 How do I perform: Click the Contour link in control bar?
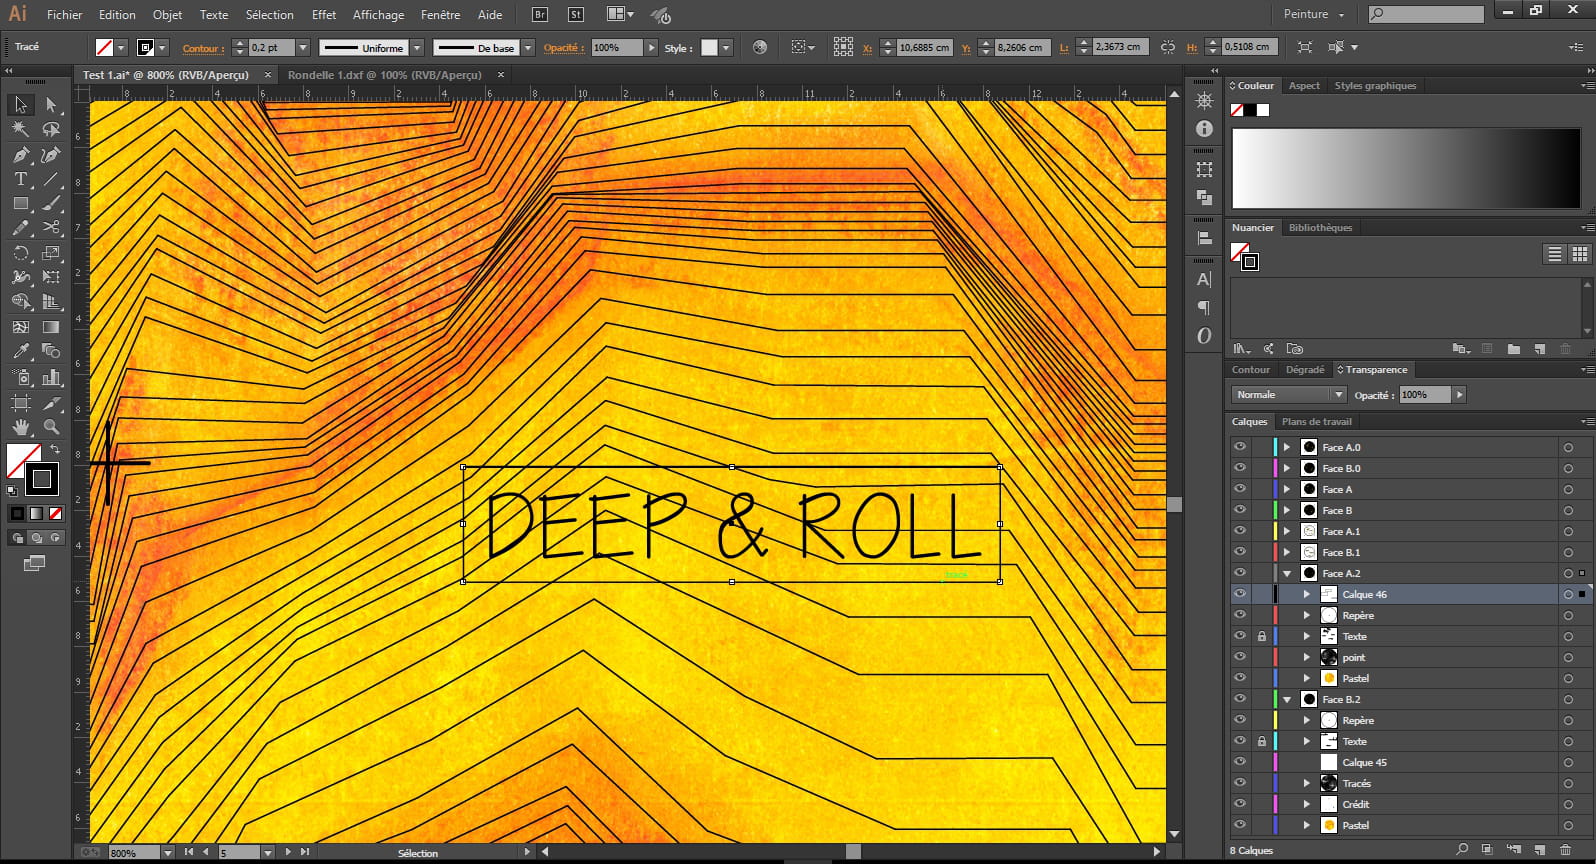coord(203,48)
